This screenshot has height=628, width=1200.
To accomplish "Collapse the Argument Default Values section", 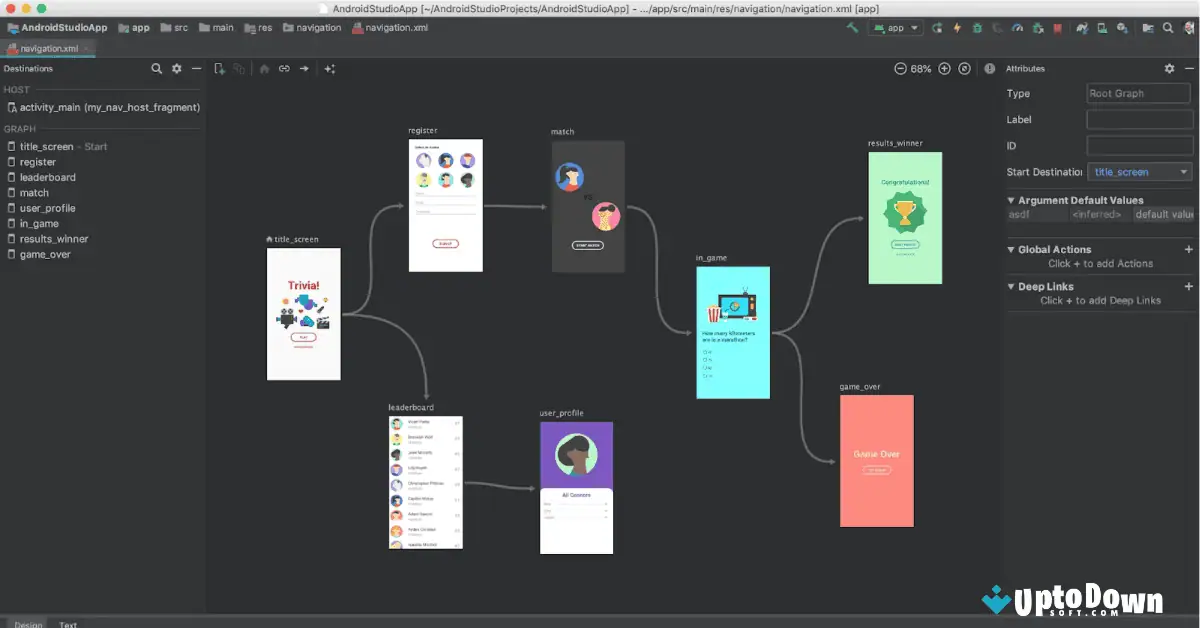I will [1013, 199].
